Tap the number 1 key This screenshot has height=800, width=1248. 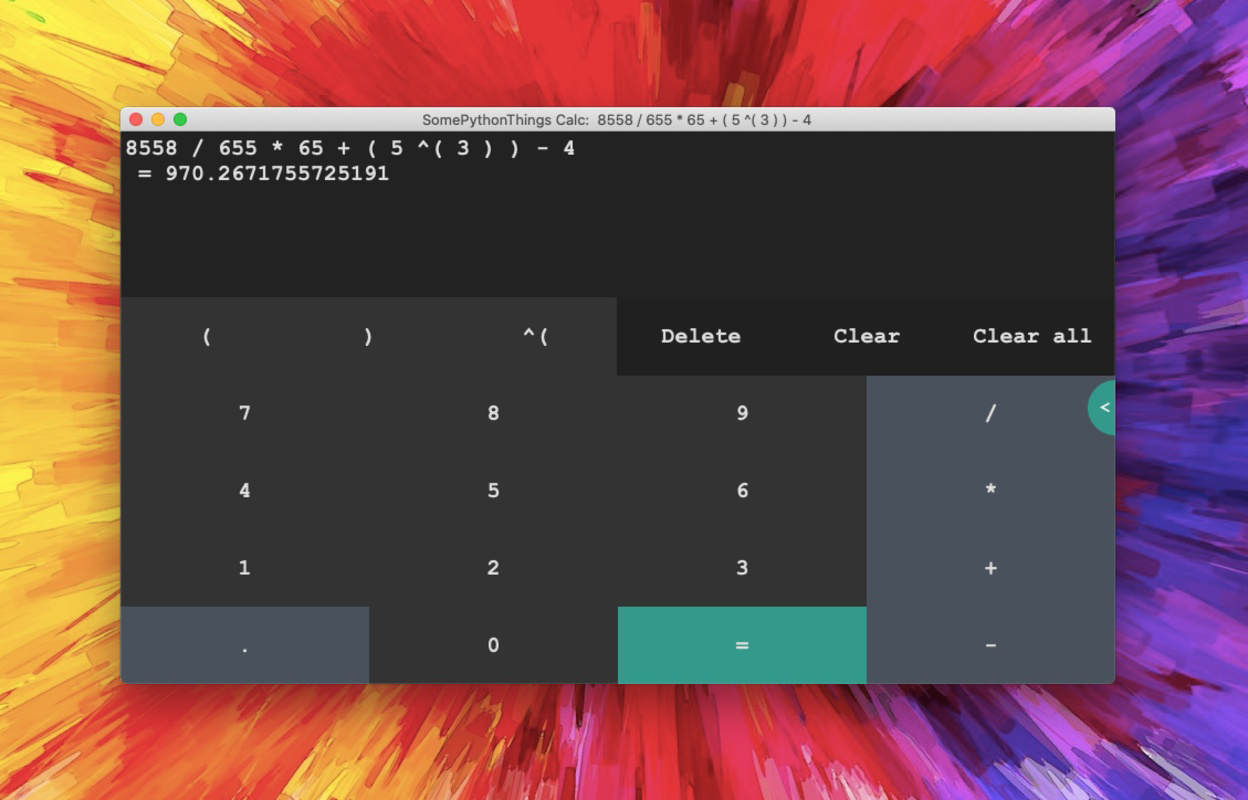[245, 568]
